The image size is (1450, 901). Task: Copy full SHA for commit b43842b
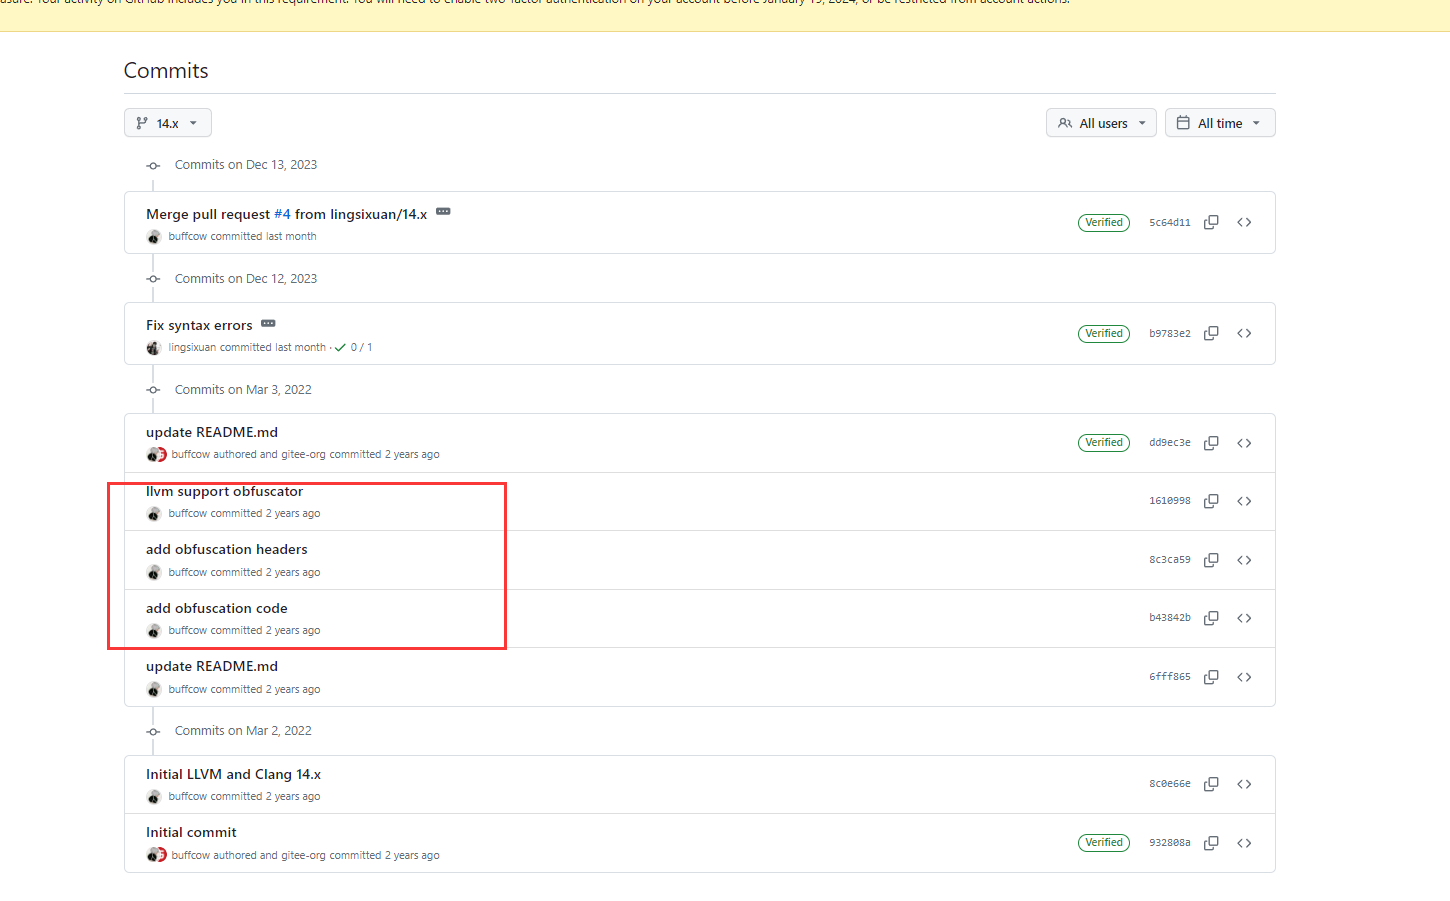pyautogui.click(x=1211, y=618)
